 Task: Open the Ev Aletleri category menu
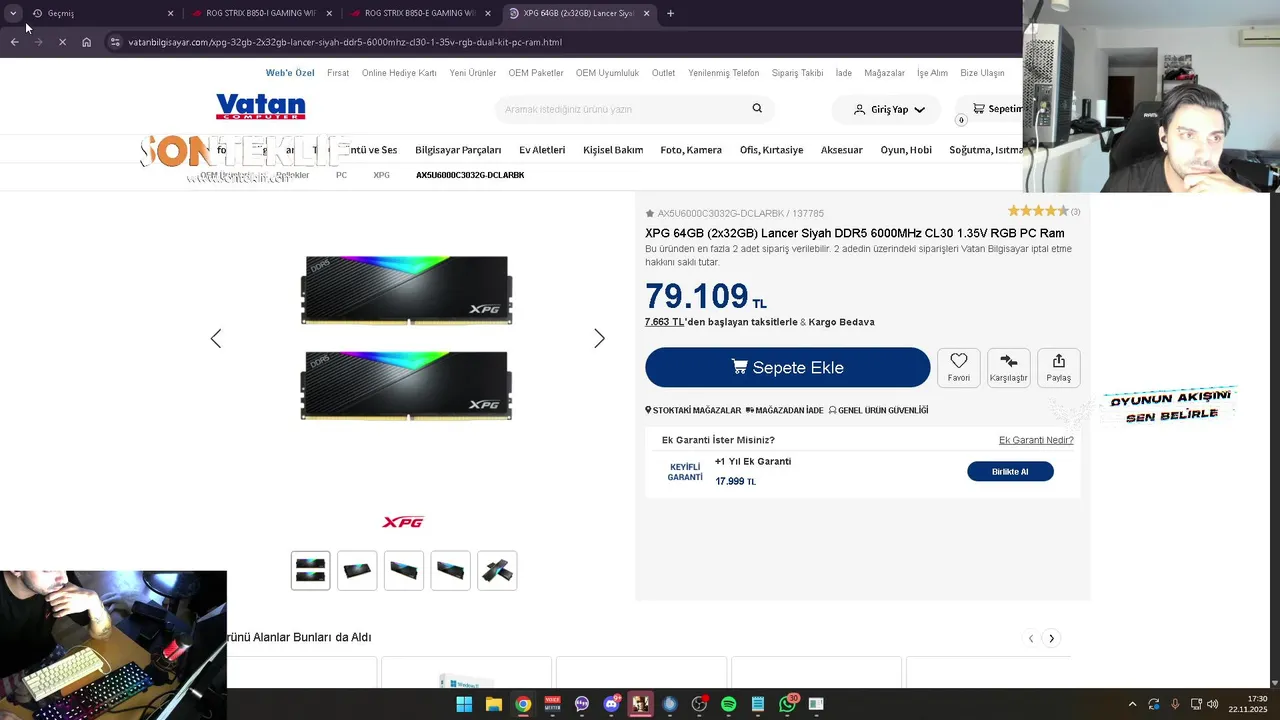tap(542, 150)
